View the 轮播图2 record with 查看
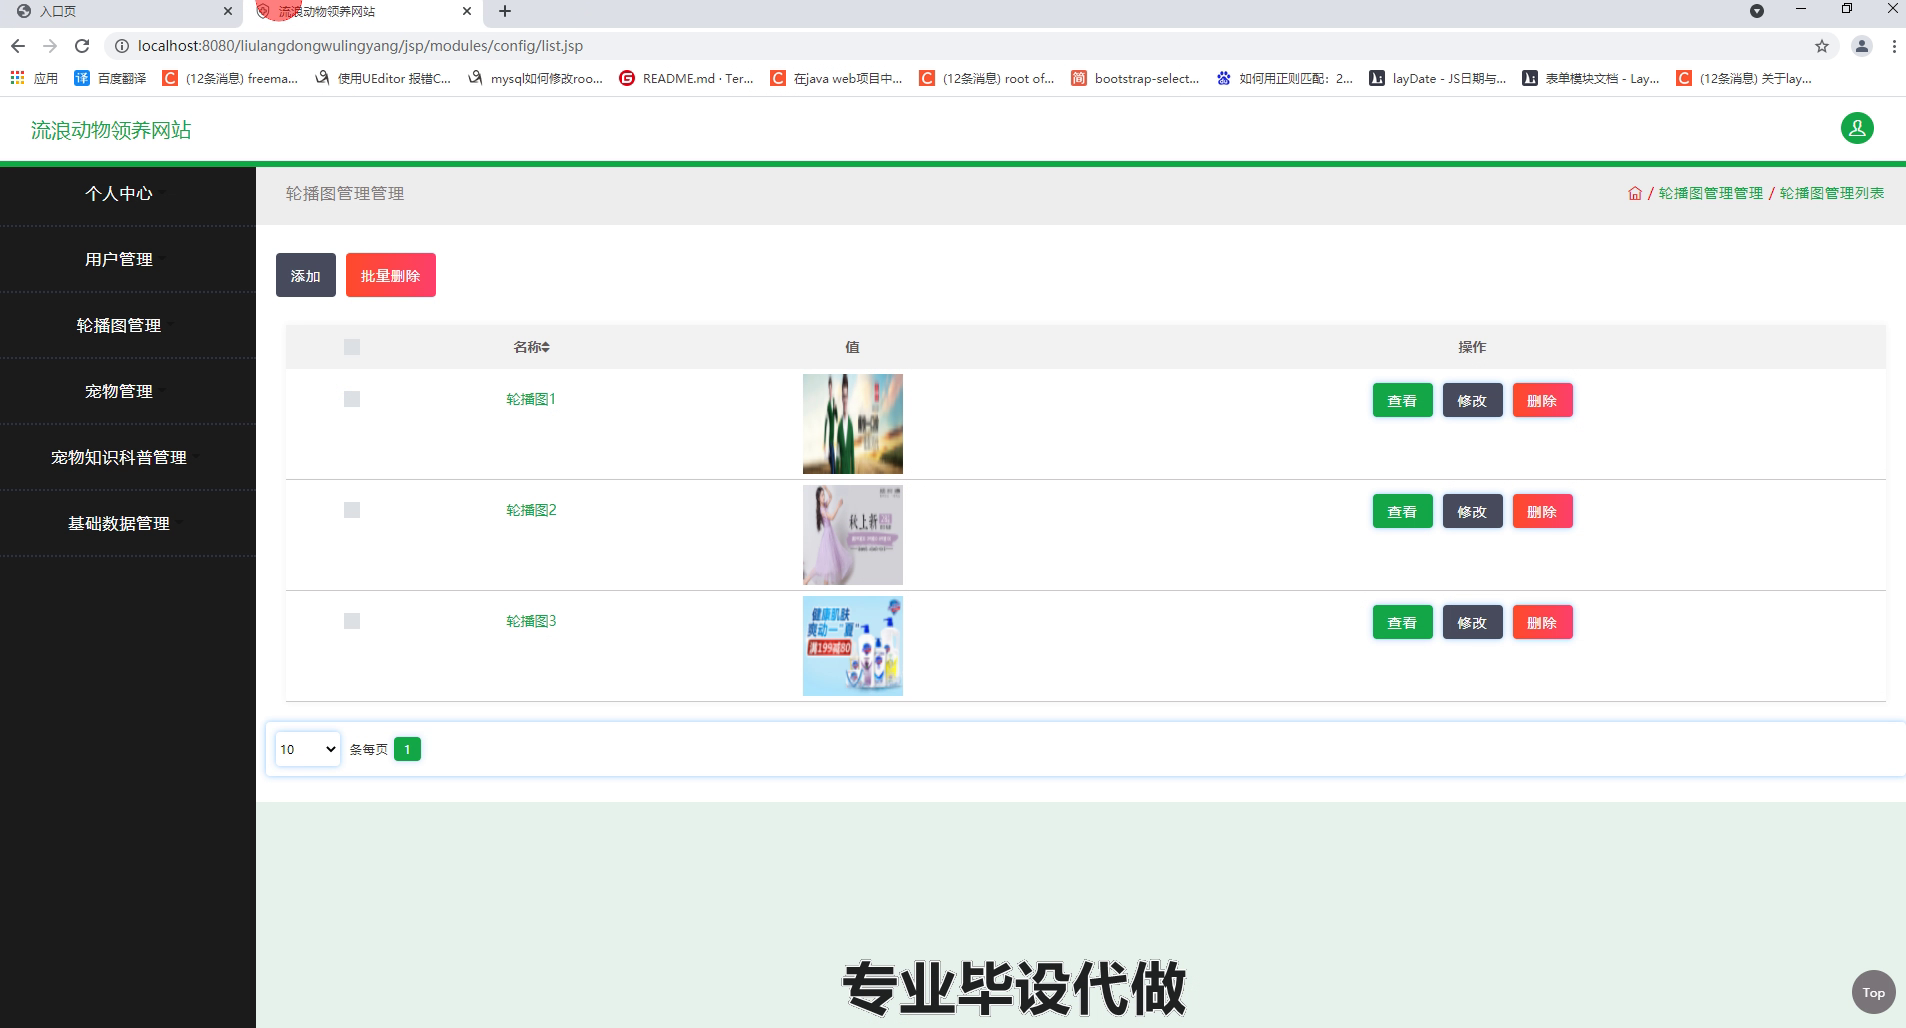The height and width of the screenshot is (1028, 1906). pyautogui.click(x=1402, y=511)
